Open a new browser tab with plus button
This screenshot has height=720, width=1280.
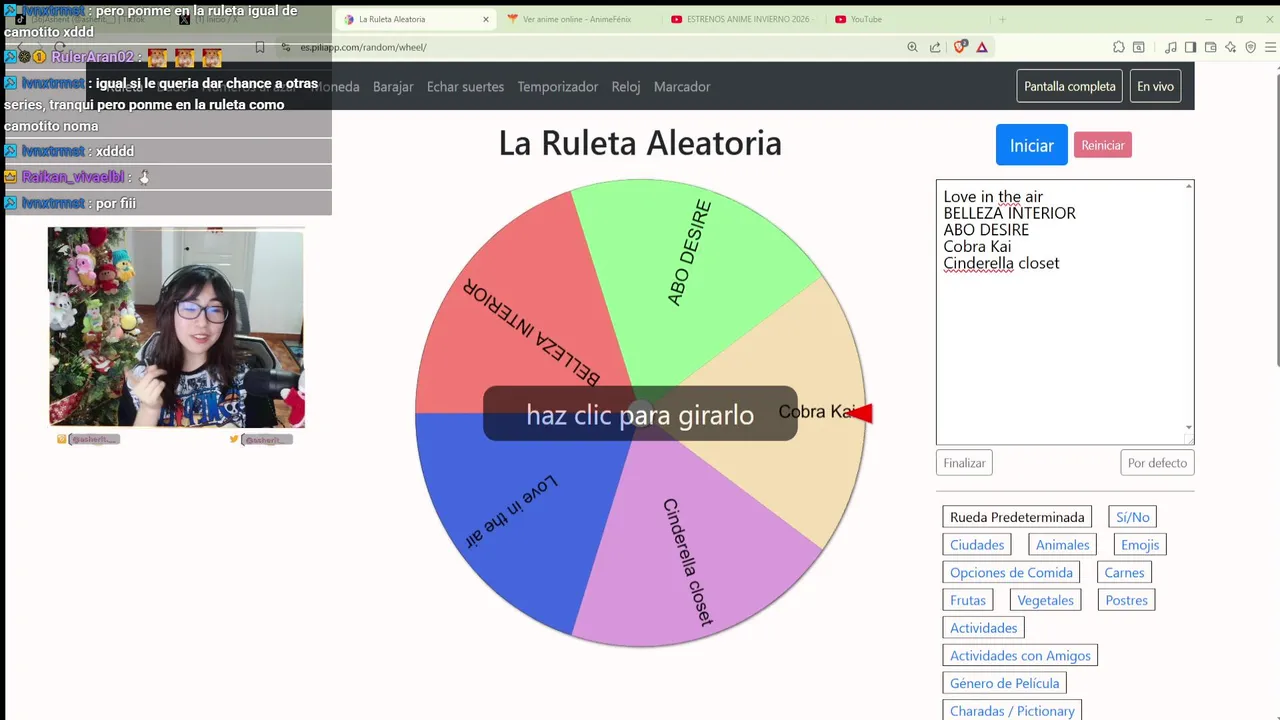(x=1002, y=19)
